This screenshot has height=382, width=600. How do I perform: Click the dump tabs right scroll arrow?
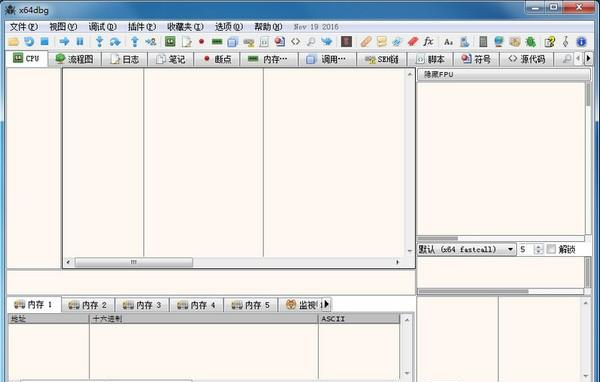click(x=326, y=304)
